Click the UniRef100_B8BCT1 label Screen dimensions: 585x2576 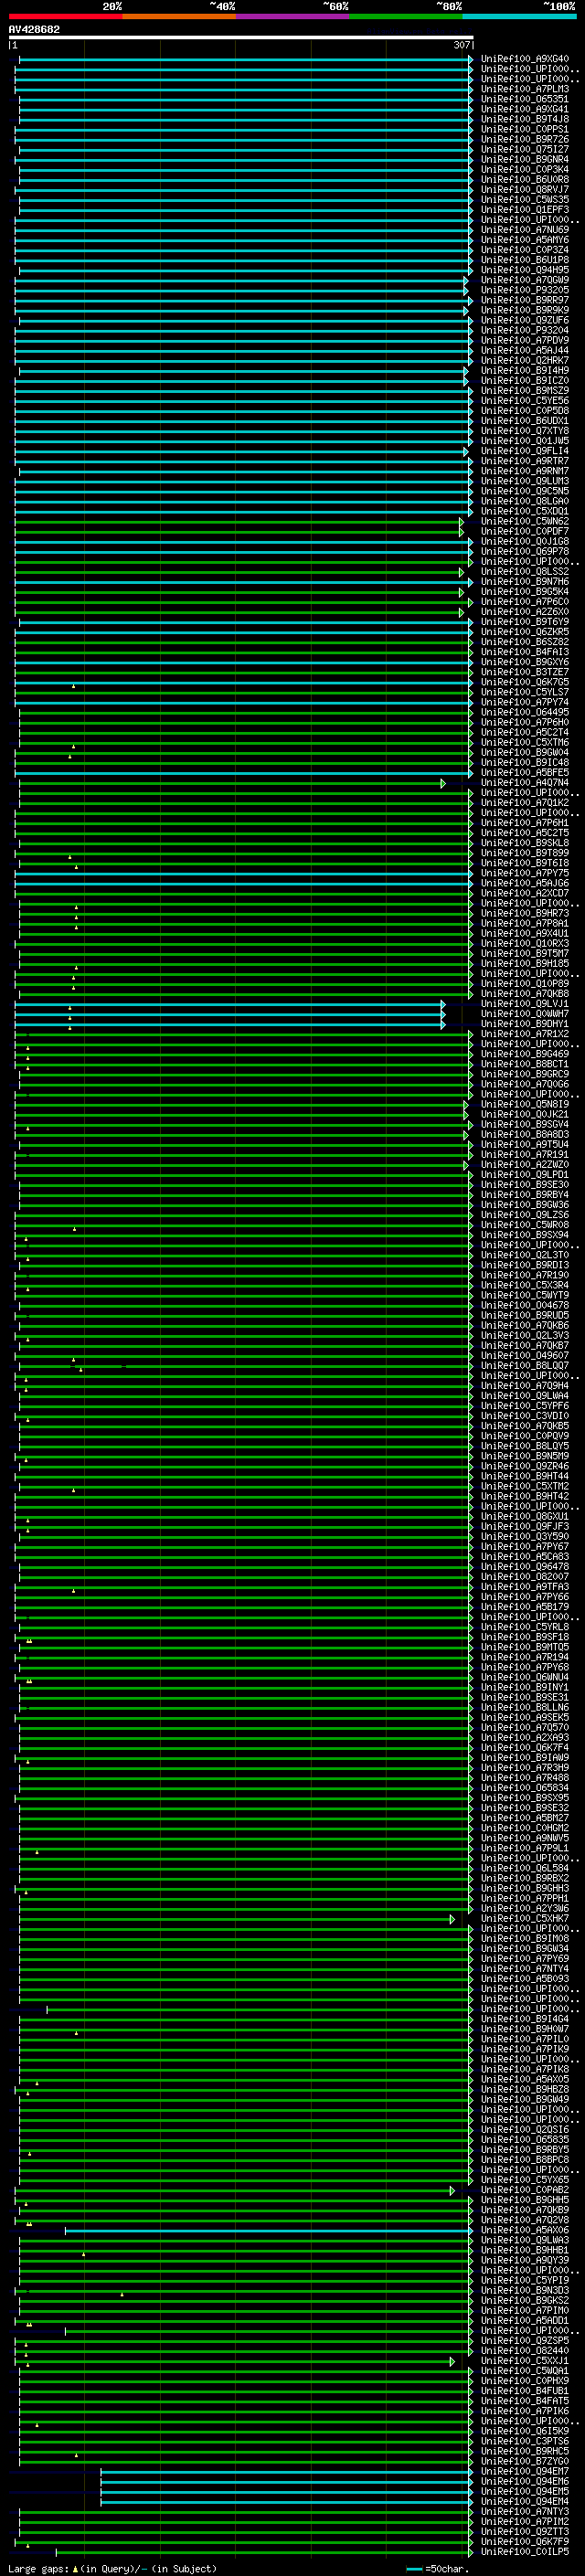524,1063
